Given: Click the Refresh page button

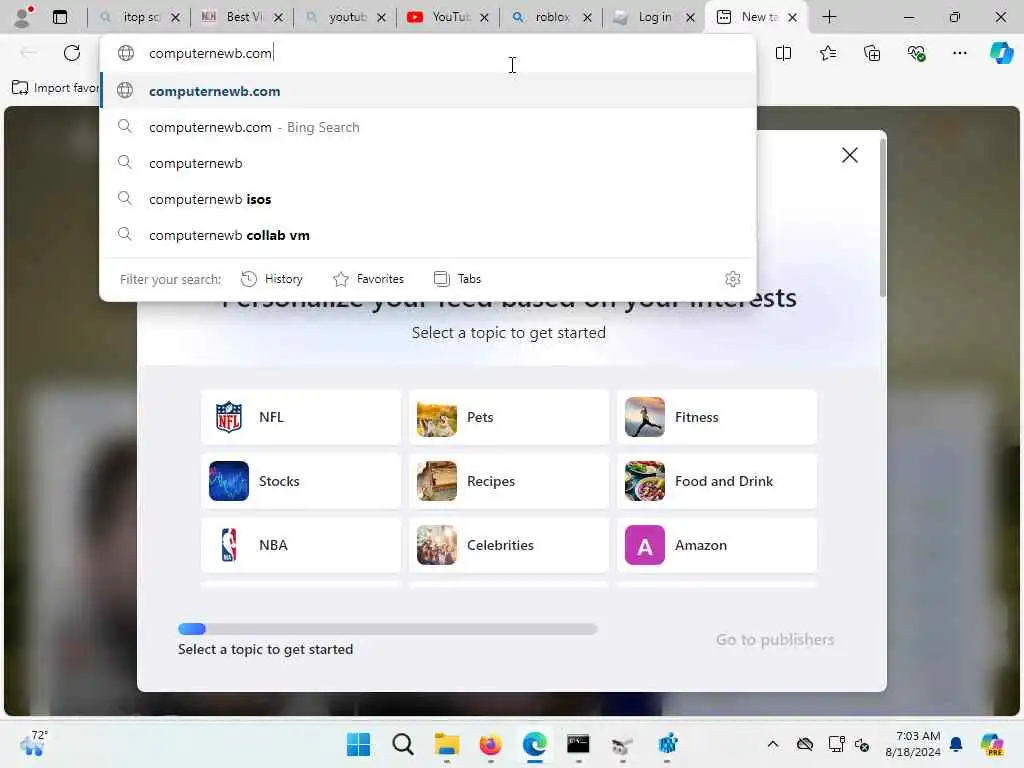Looking at the screenshot, I should click(72, 53).
